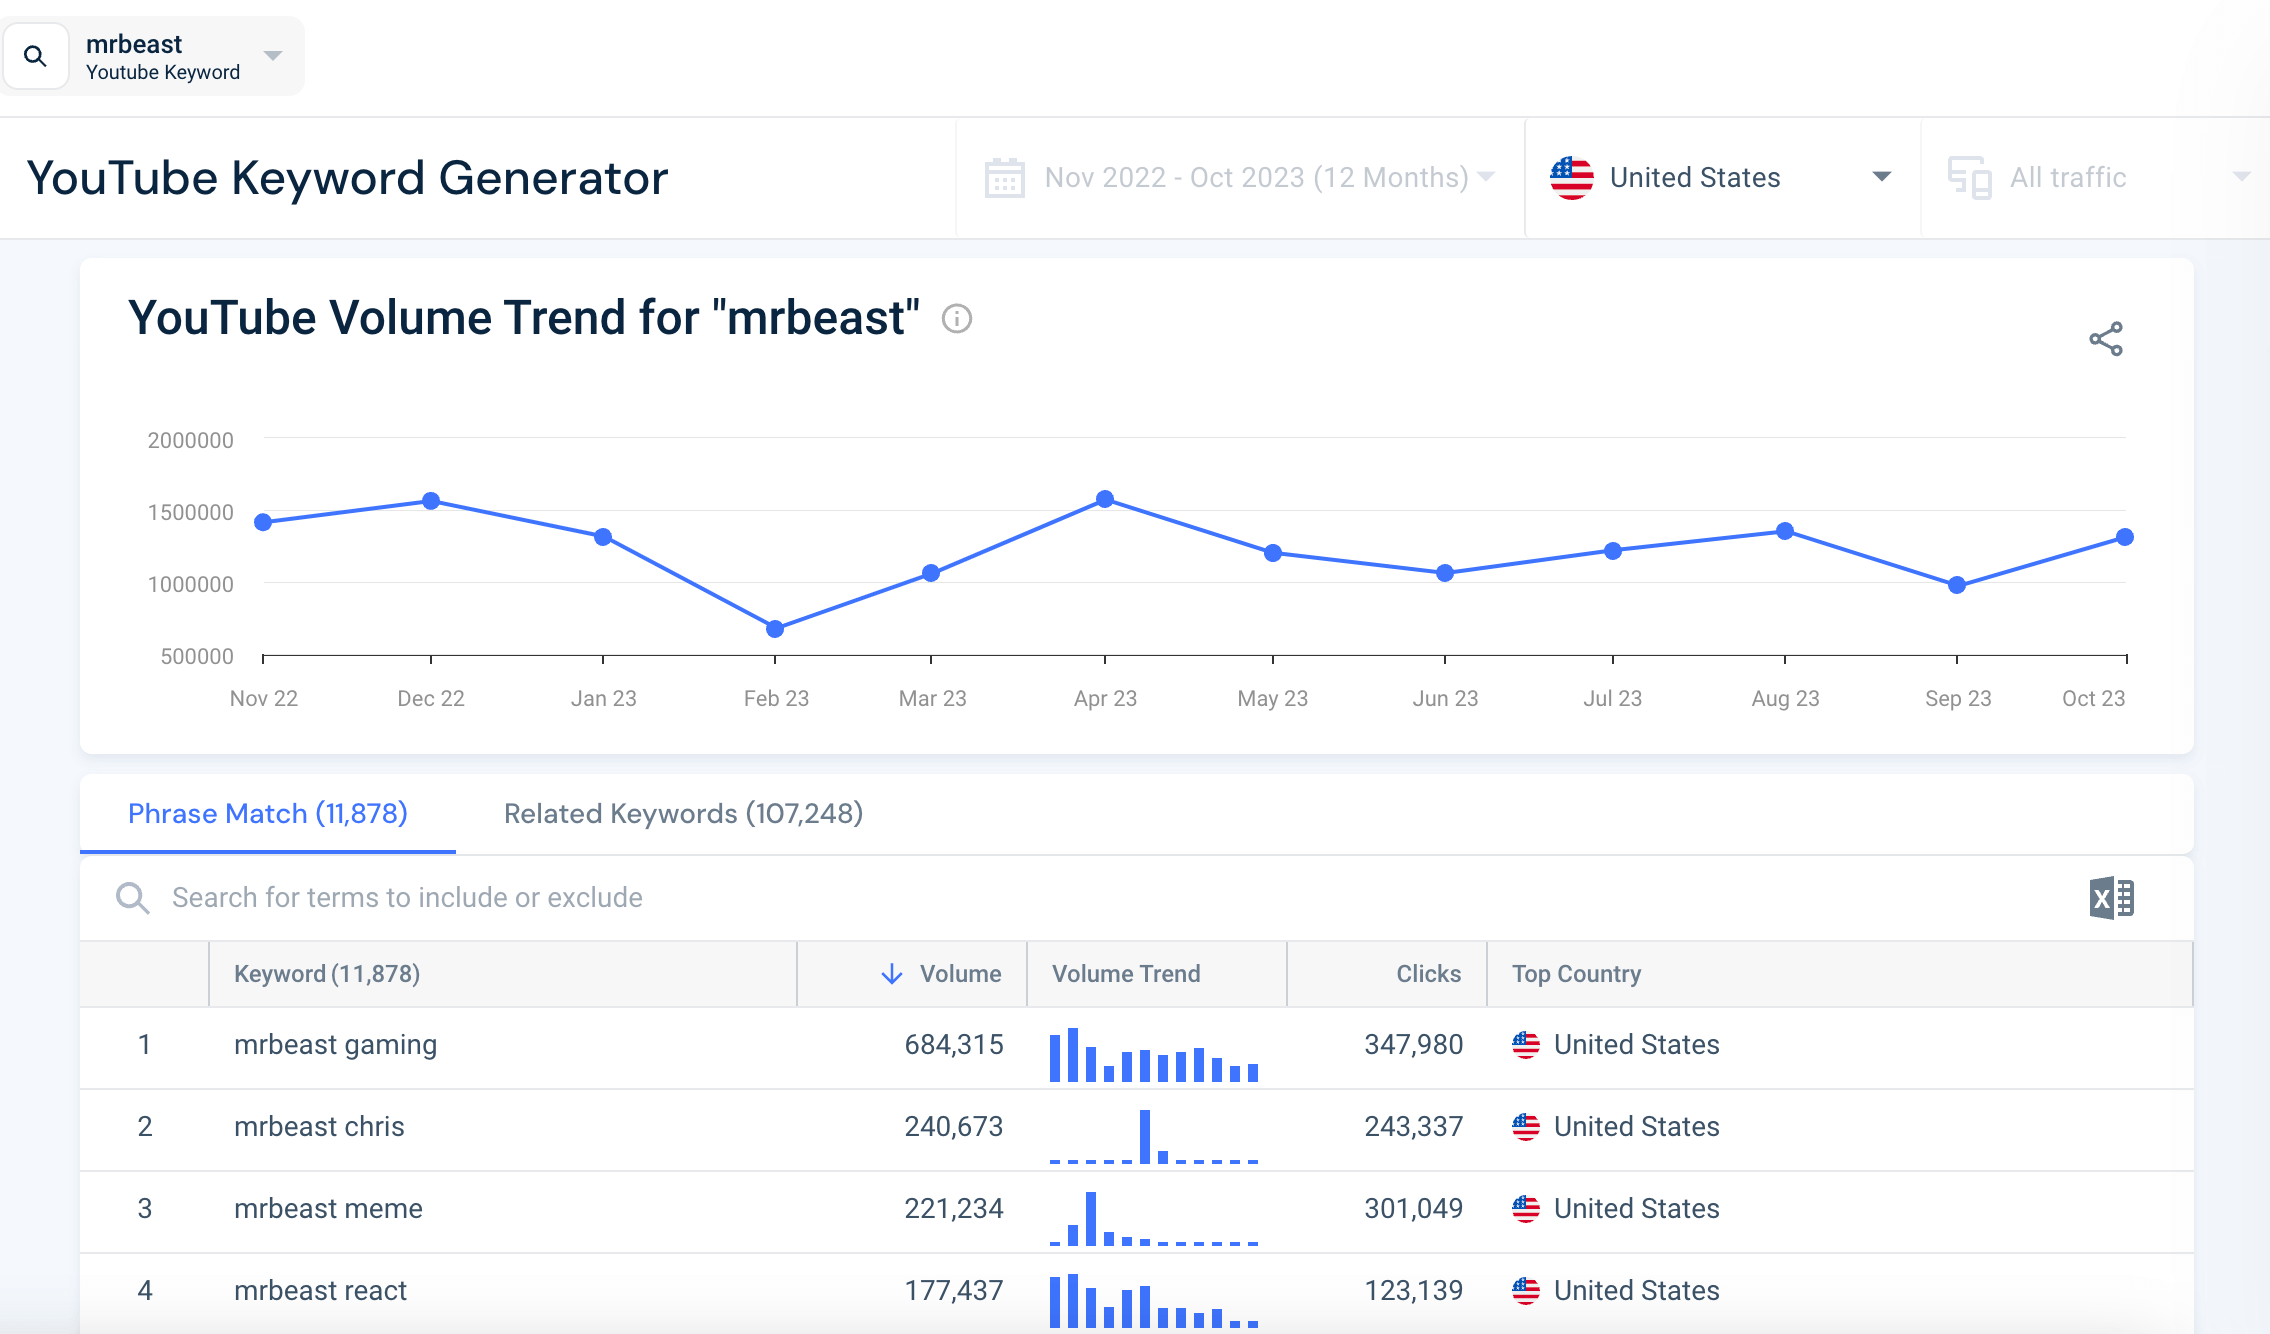Screen dimensions: 2270x1334
Task: Click the United States flag icon in header
Action: pyautogui.click(x=1570, y=176)
